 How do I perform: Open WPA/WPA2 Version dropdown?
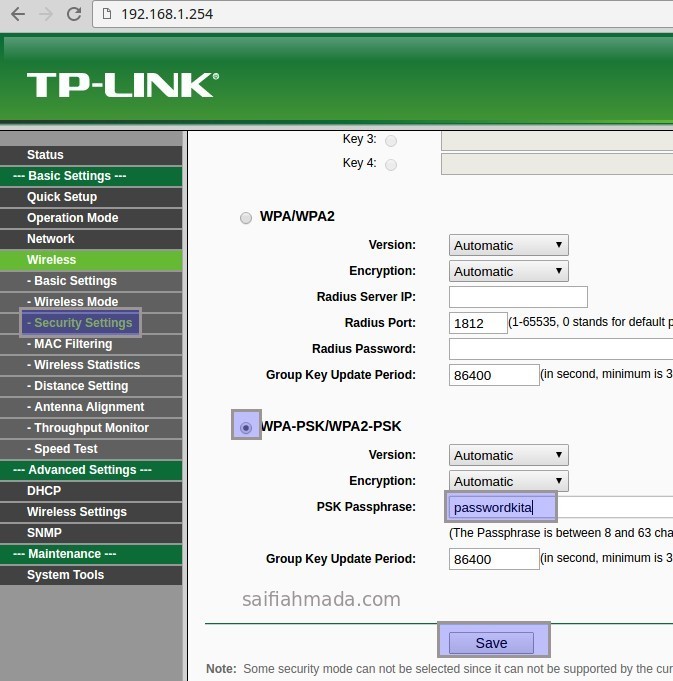(x=508, y=245)
